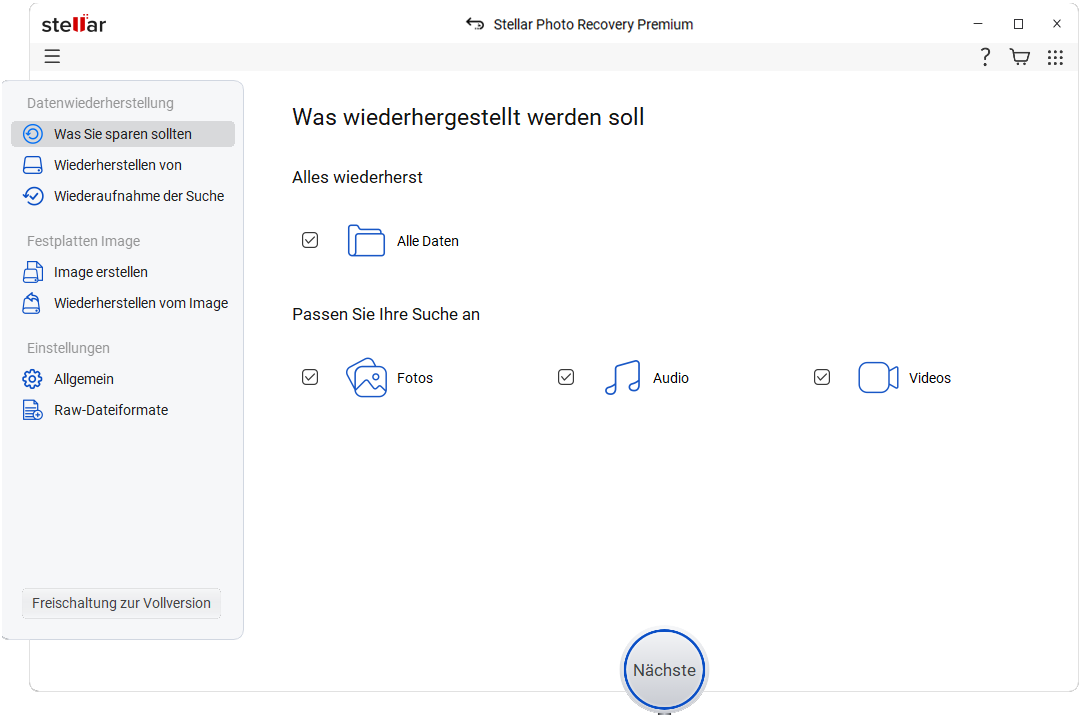The width and height of the screenshot is (1082, 717).
Task: Open the hamburger menu
Action: (52, 57)
